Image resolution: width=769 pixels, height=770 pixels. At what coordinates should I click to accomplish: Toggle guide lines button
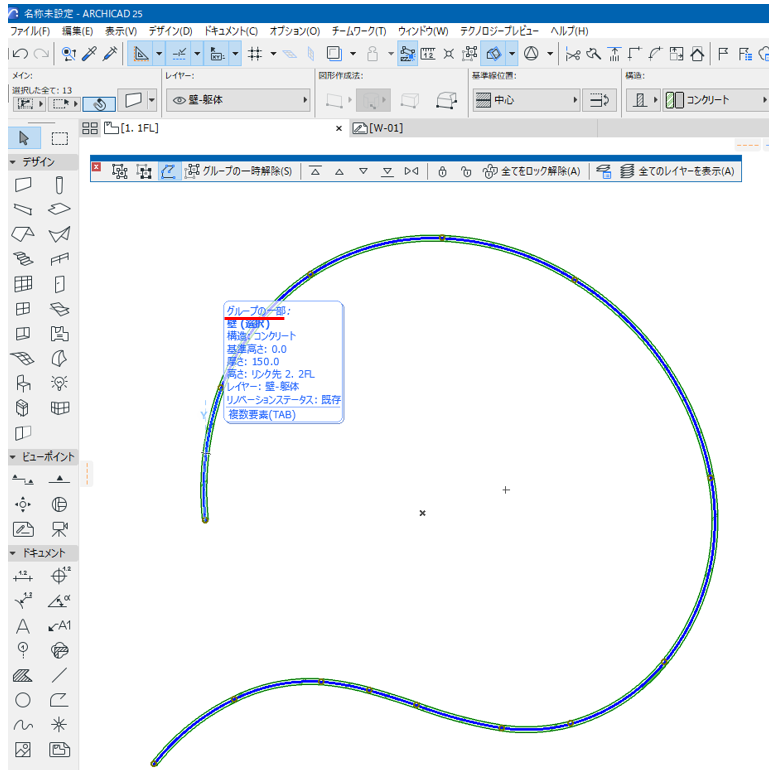point(141,54)
